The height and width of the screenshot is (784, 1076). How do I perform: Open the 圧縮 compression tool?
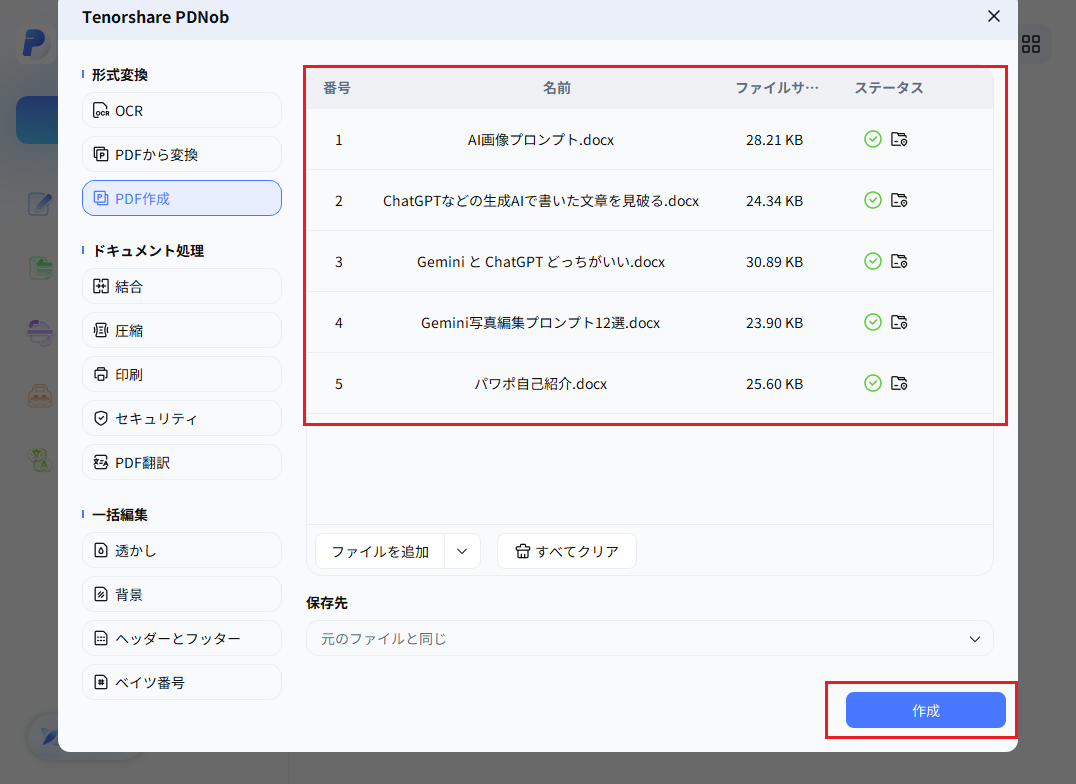tap(181, 330)
